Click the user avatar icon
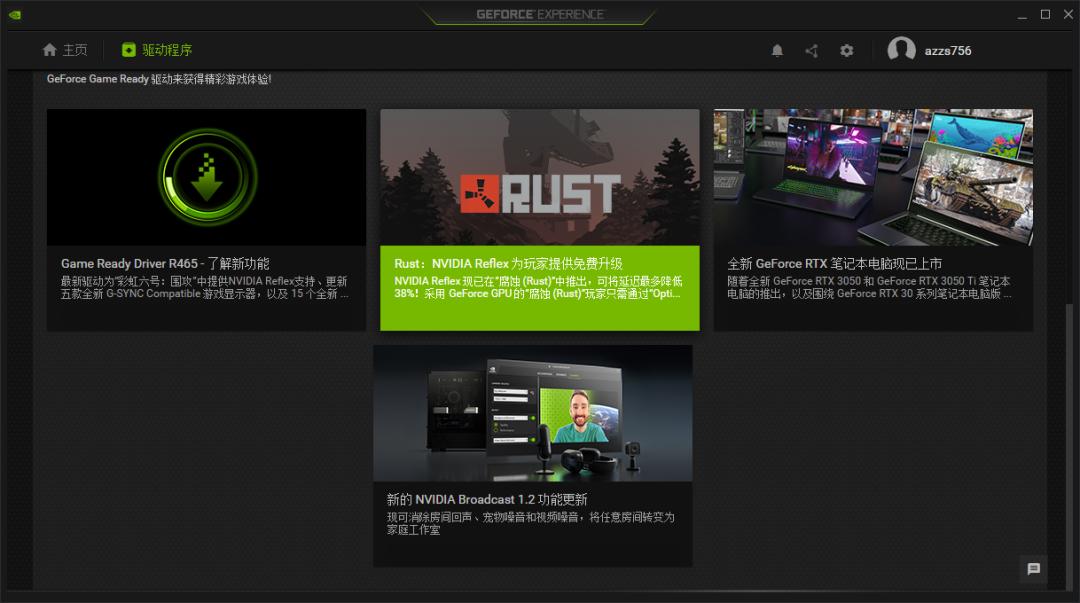This screenshot has height=603, width=1080. click(901, 50)
